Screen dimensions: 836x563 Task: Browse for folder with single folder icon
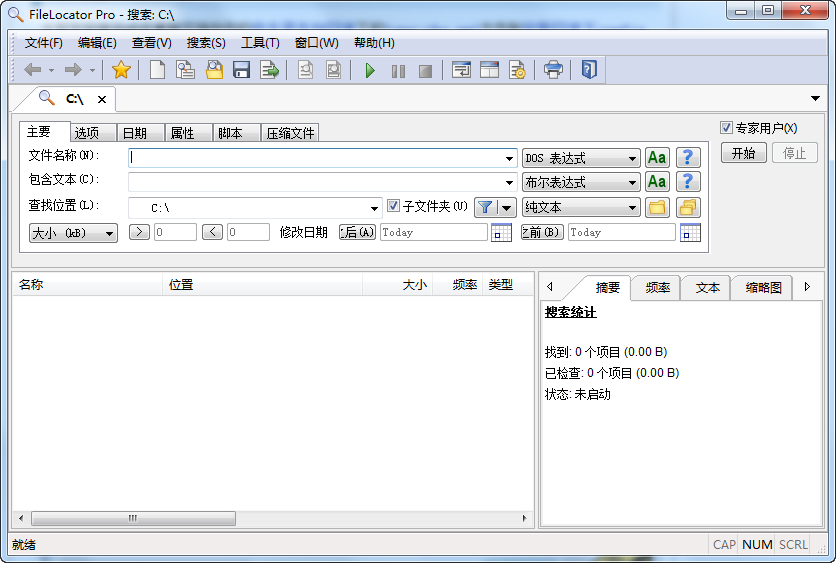point(657,207)
